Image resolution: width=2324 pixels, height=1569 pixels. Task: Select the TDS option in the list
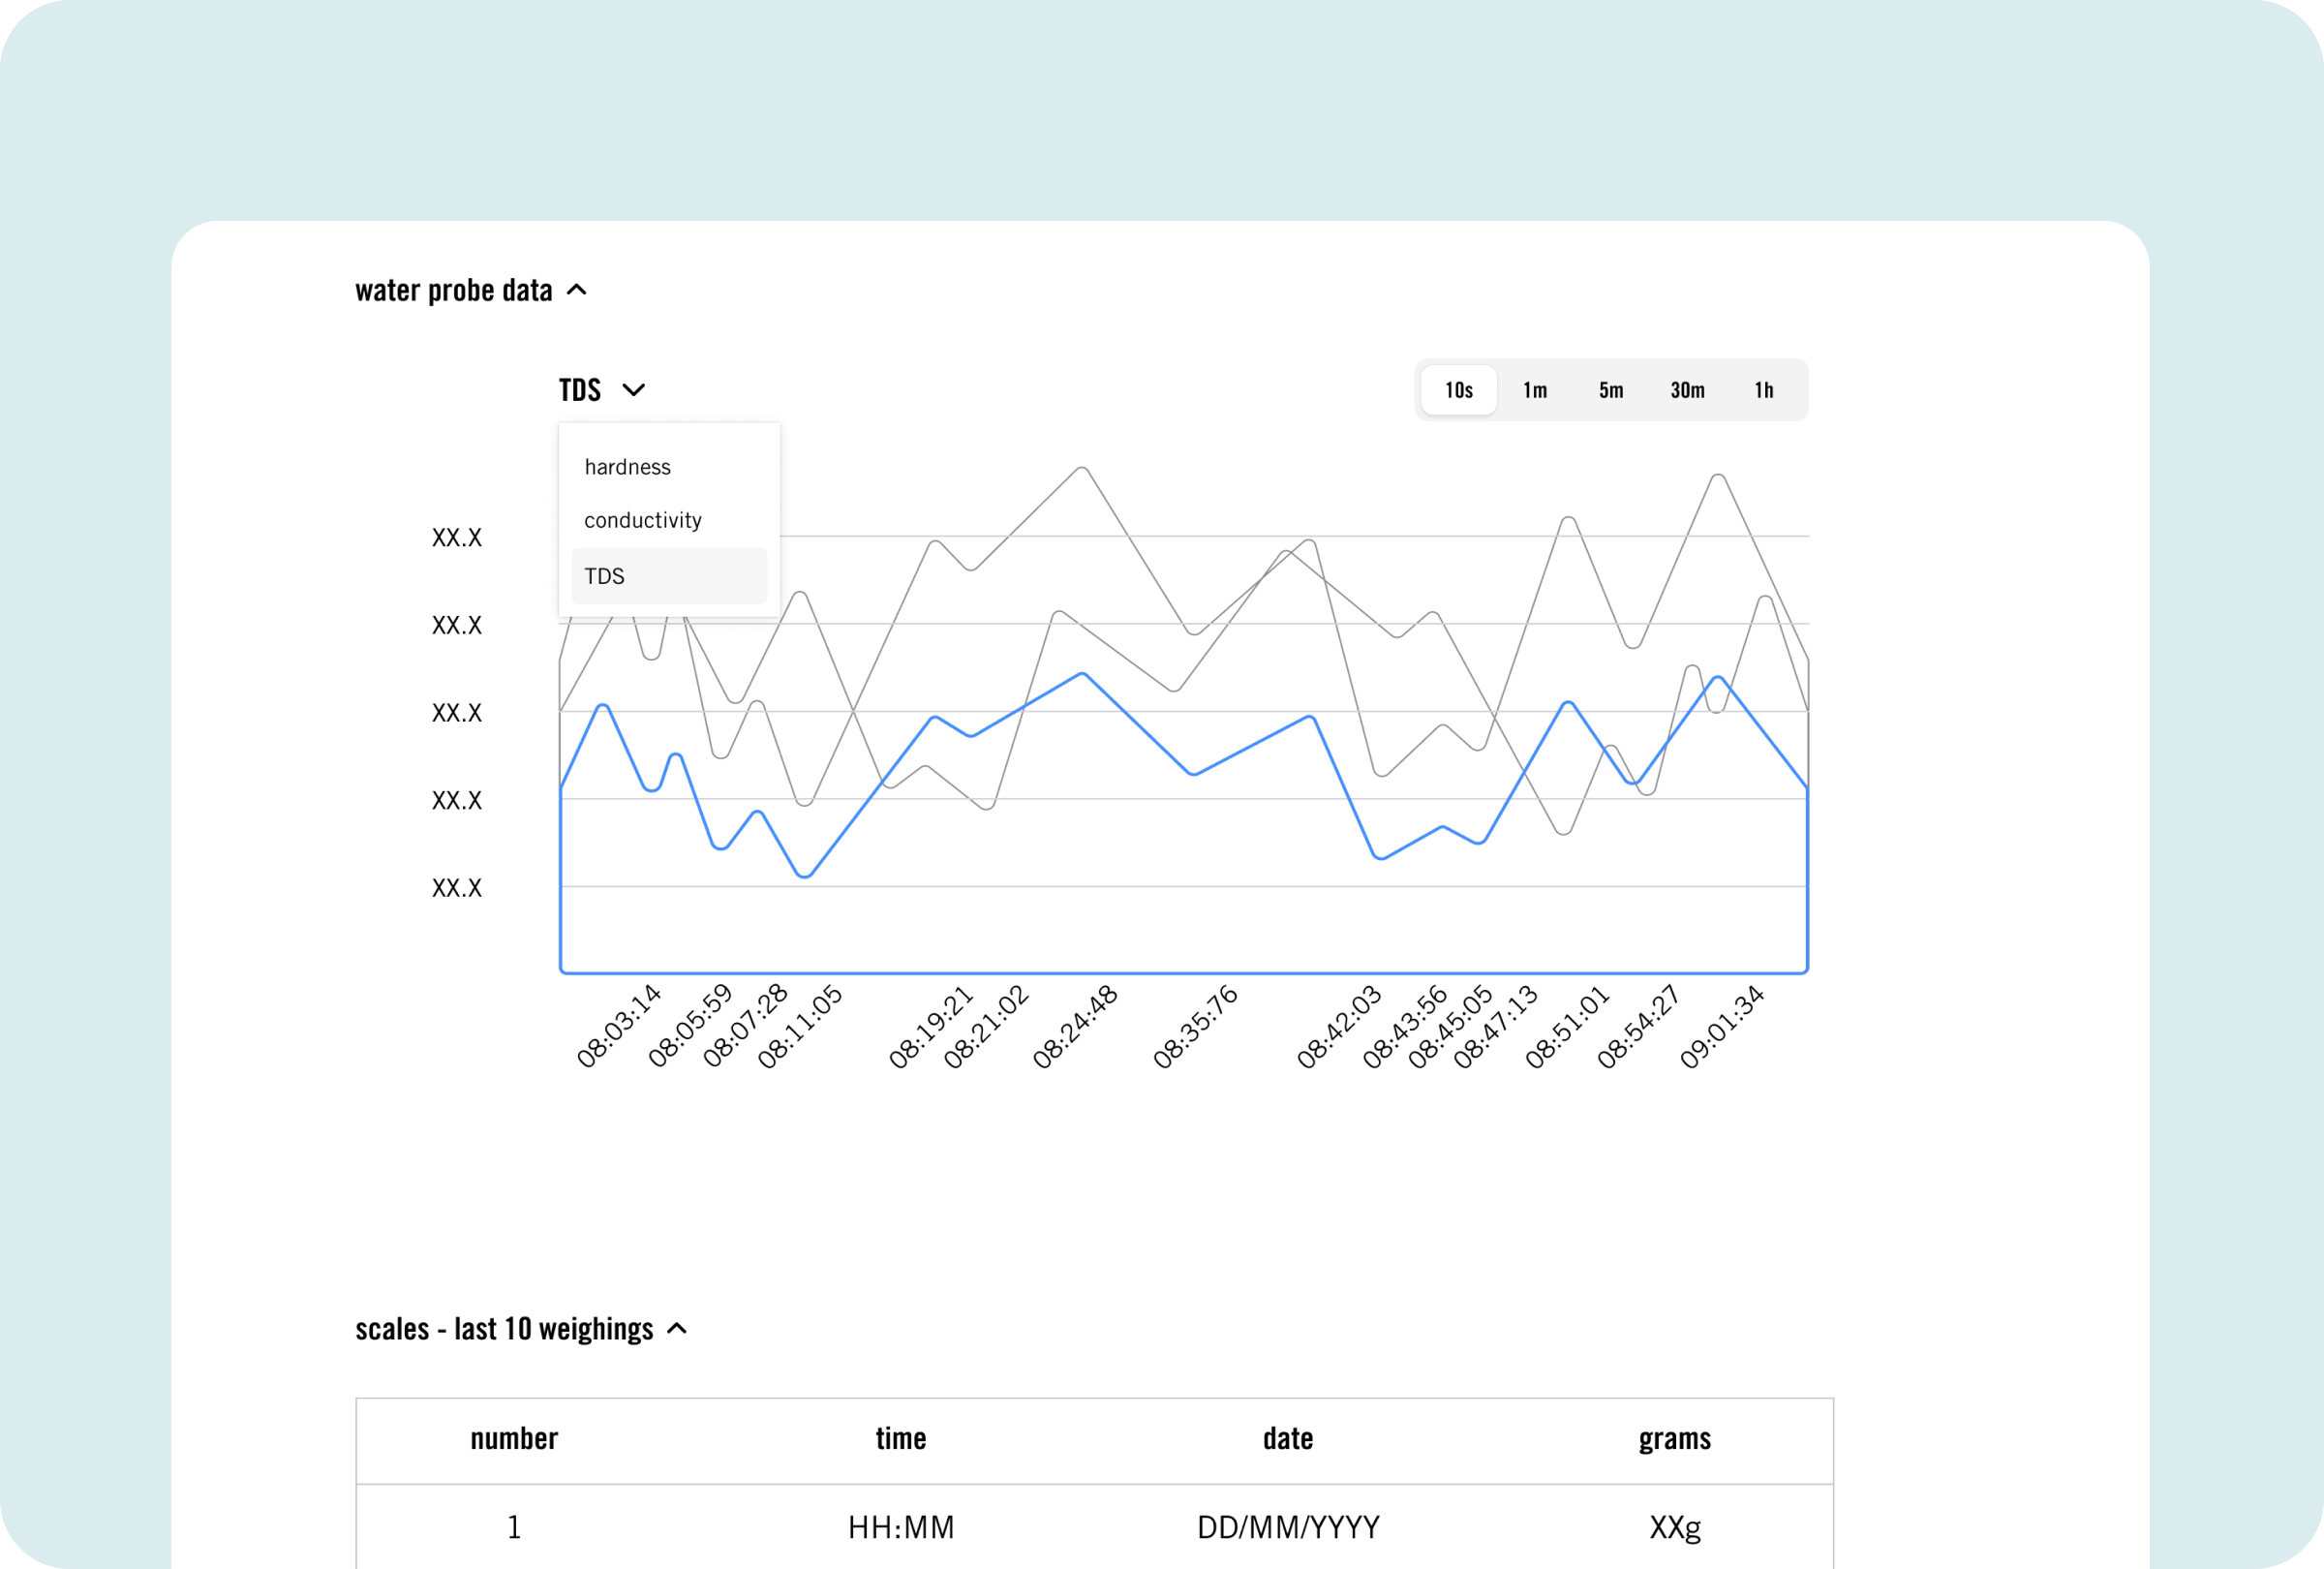(x=669, y=576)
